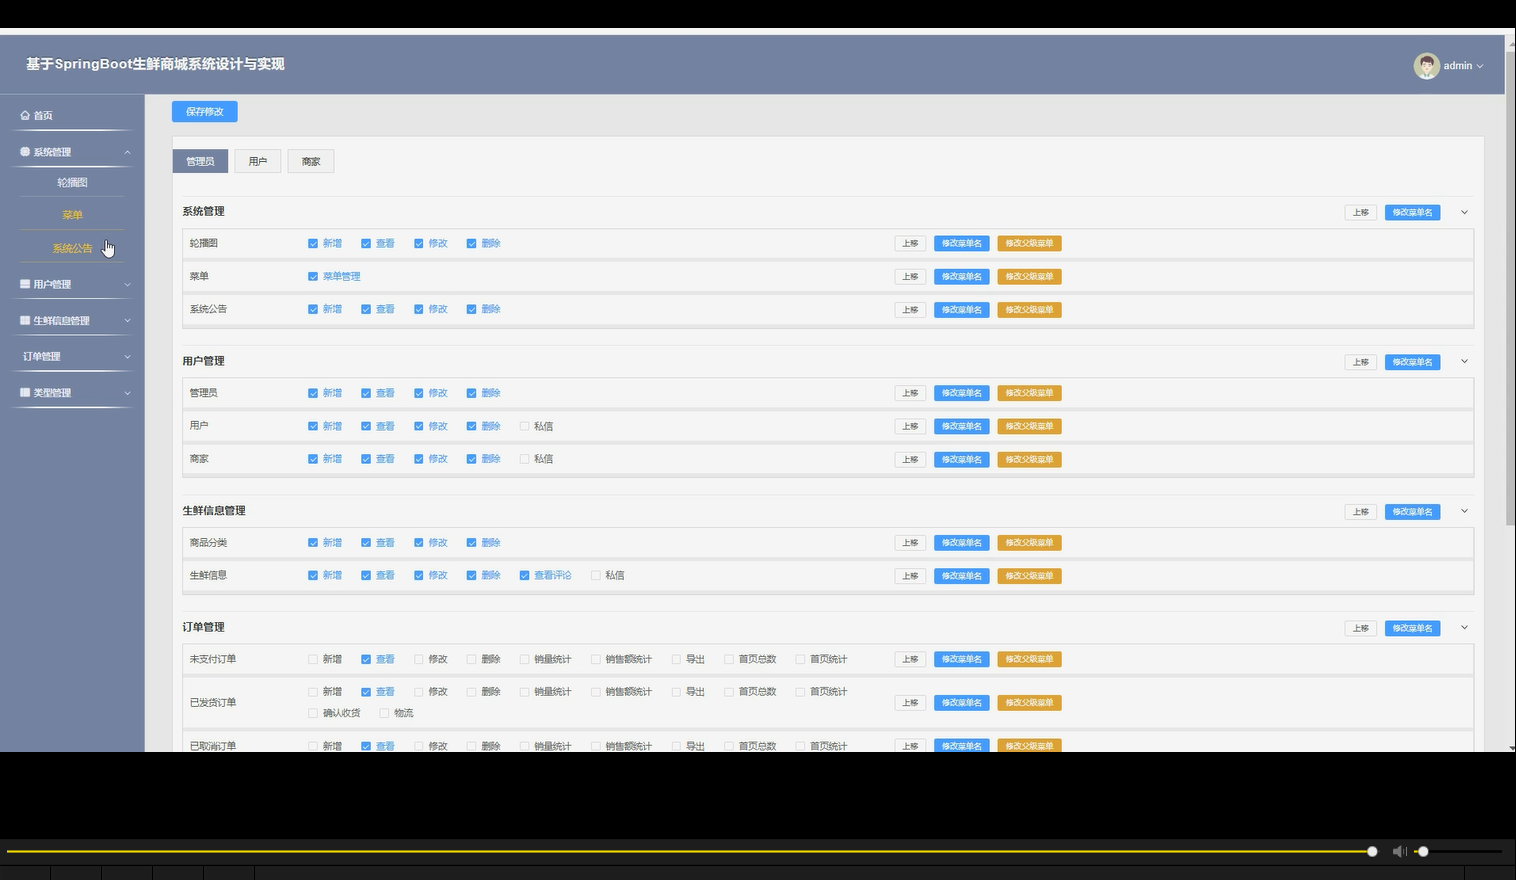Click the video progress bar handle

coord(1372,852)
